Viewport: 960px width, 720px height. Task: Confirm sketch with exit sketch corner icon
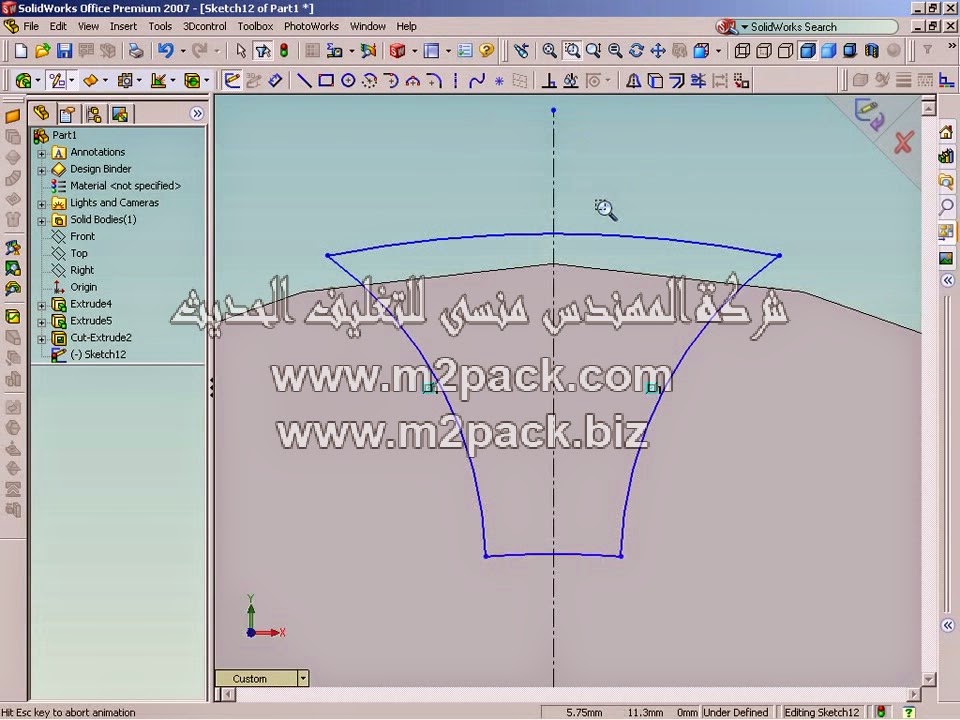(869, 114)
